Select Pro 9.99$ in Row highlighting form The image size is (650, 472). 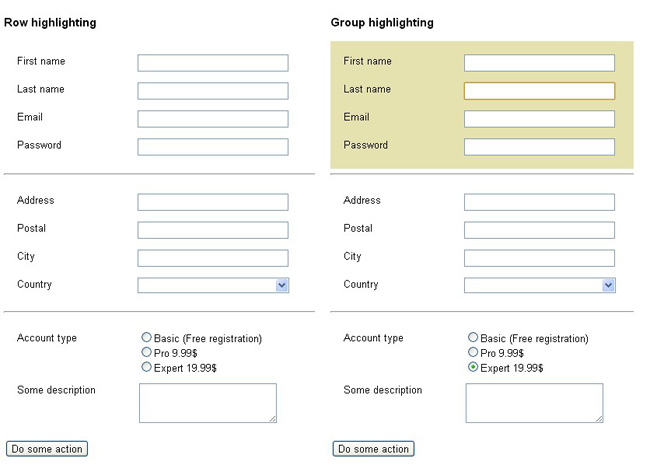pyautogui.click(x=147, y=353)
